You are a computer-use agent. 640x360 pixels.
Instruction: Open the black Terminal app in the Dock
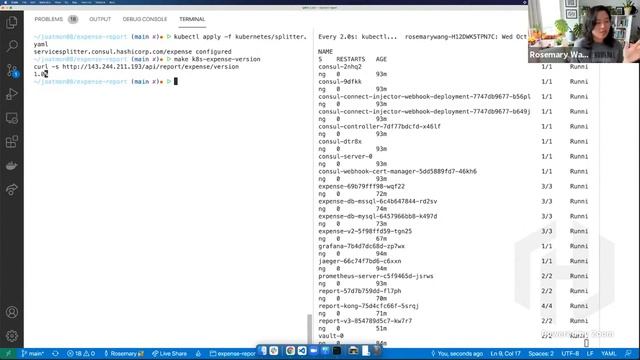tap(337, 350)
